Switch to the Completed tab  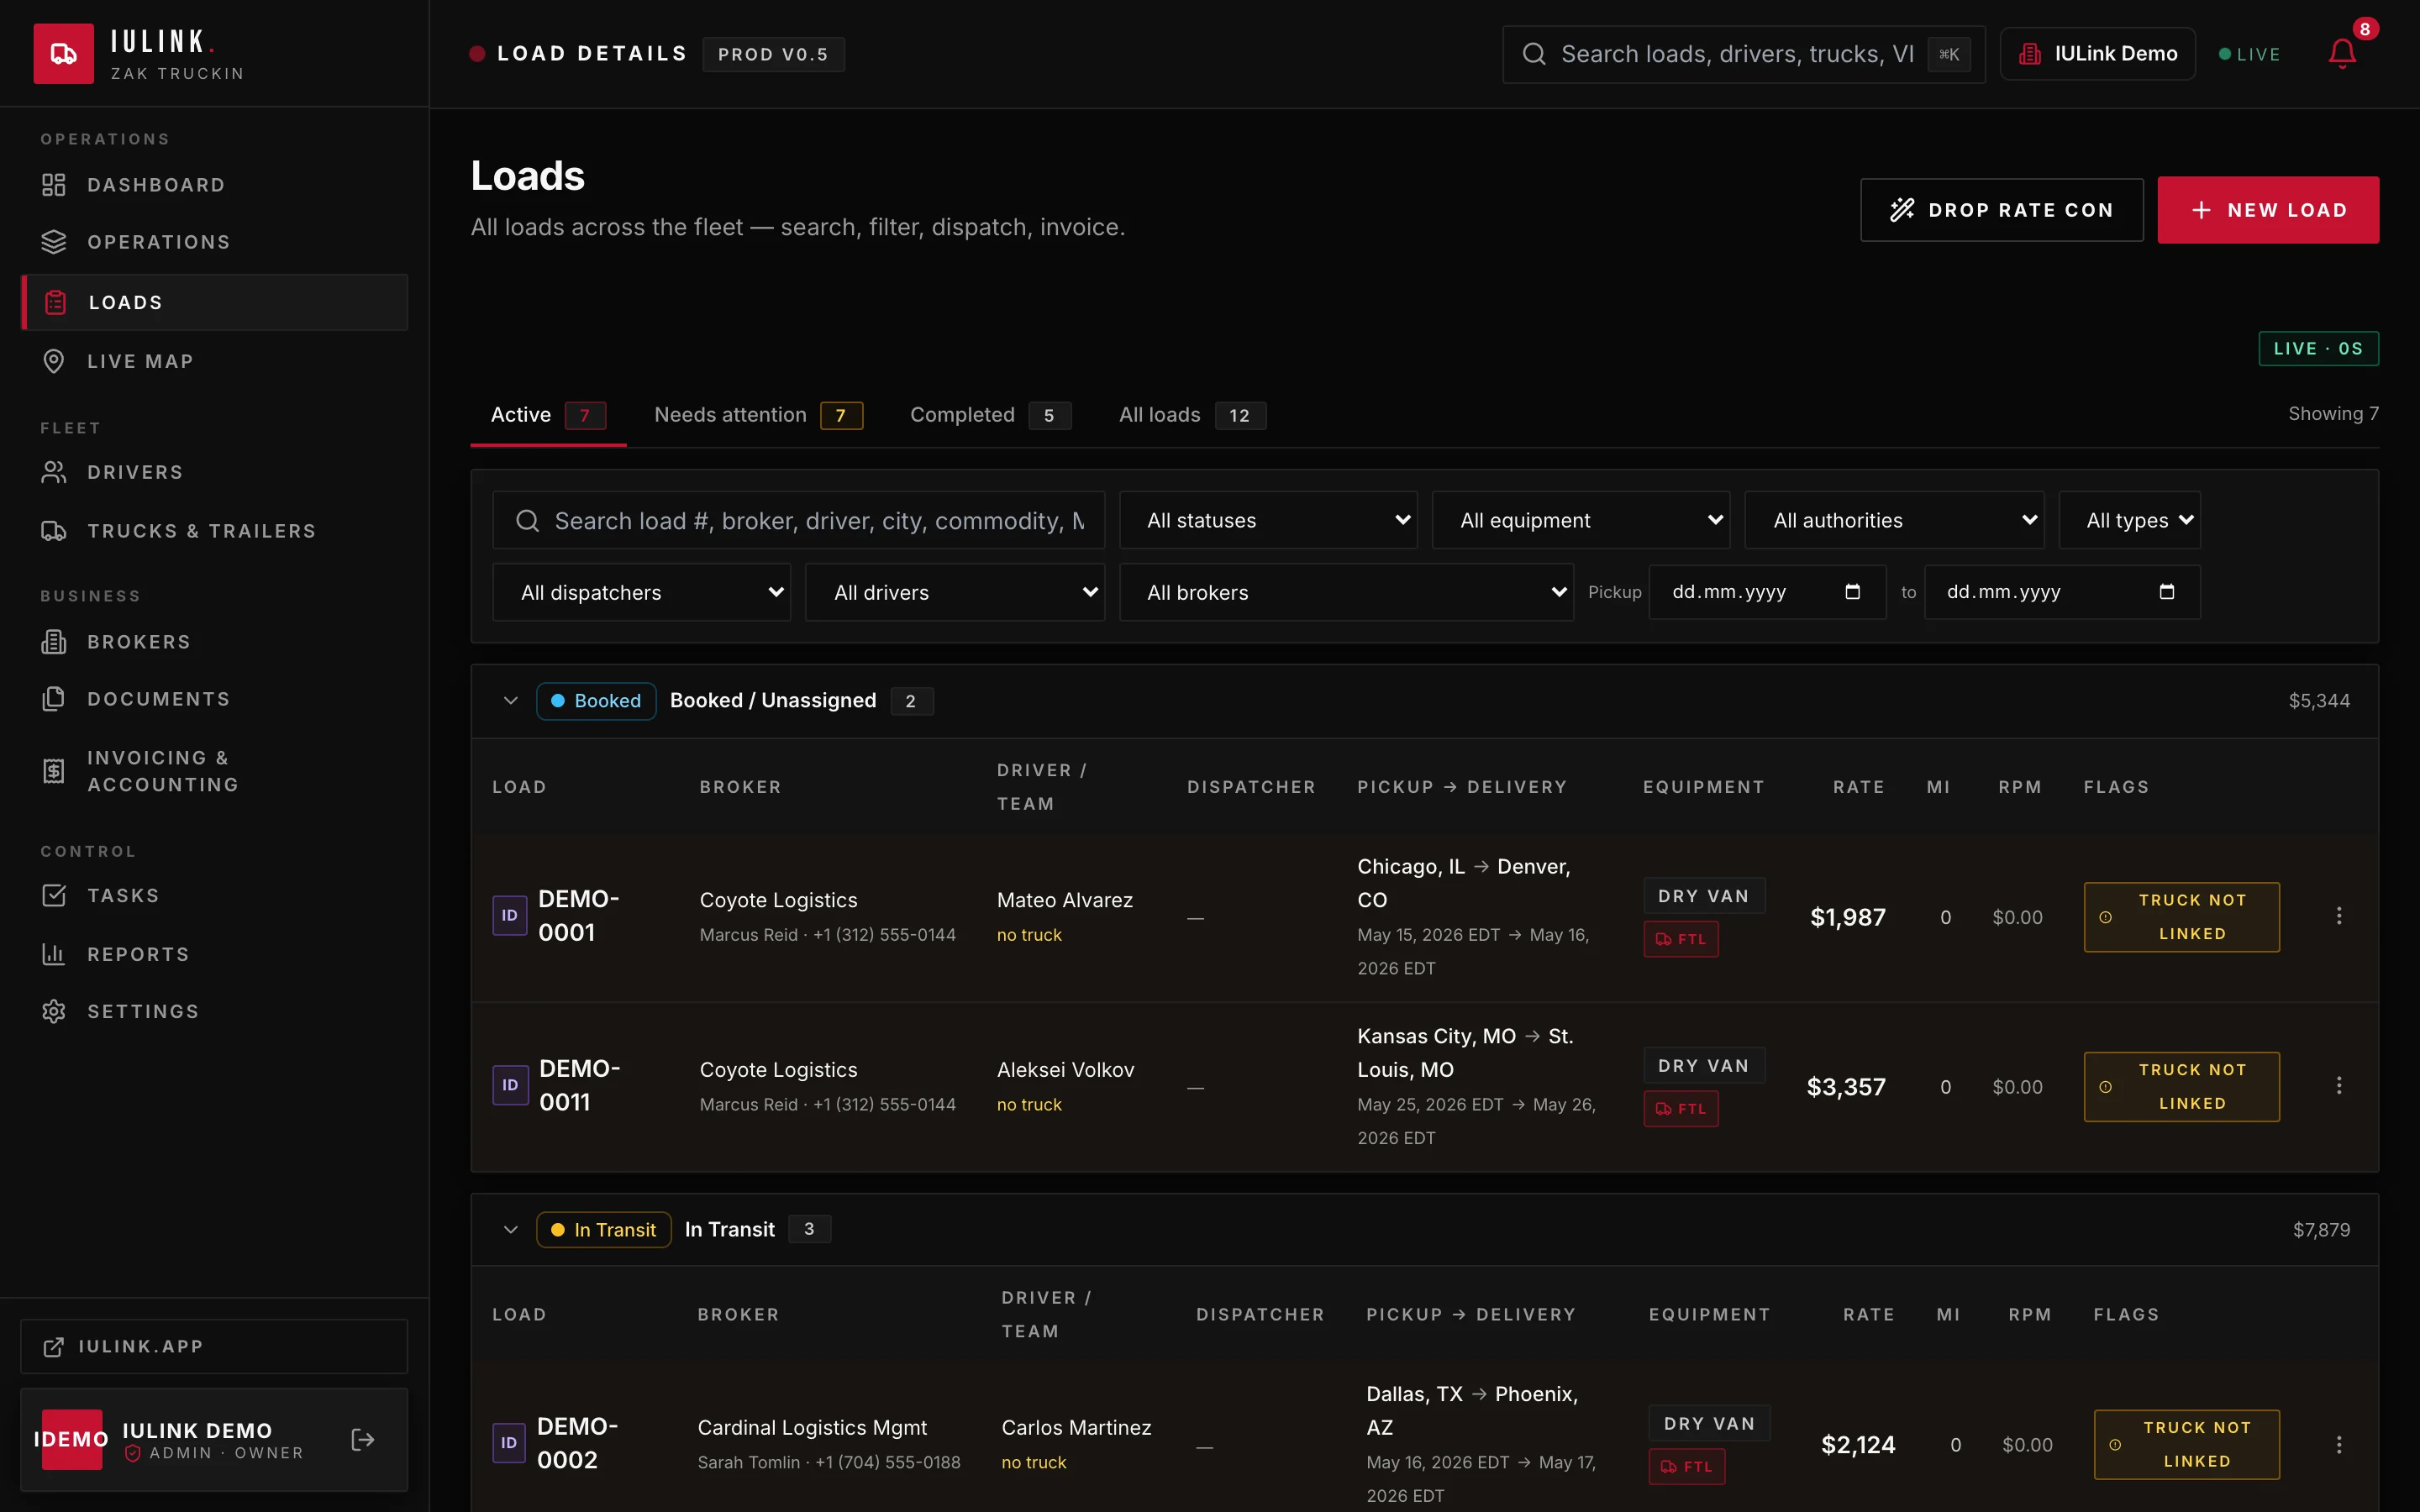[990, 415]
